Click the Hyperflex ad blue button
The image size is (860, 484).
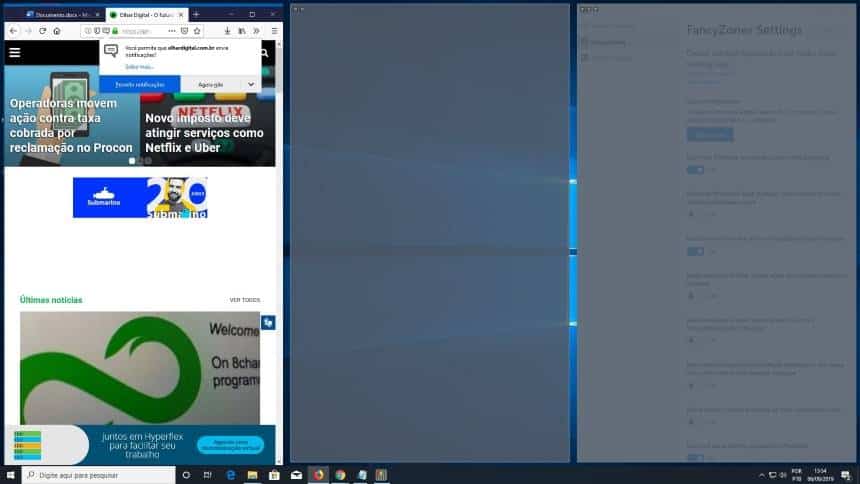point(230,445)
